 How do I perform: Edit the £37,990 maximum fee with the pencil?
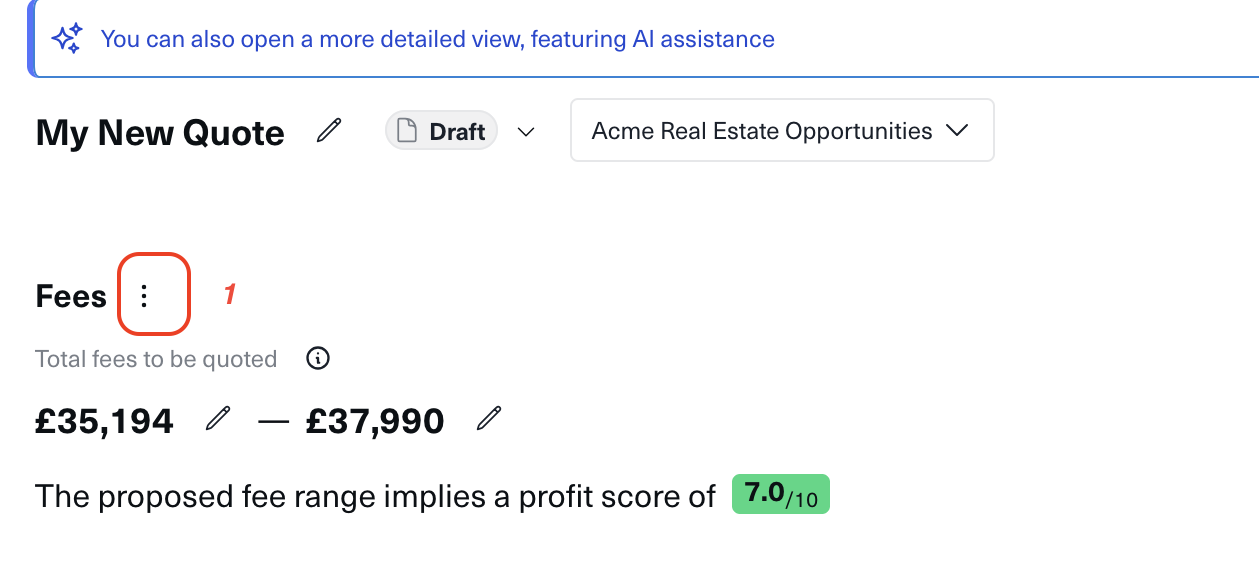[x=488, y=419]
